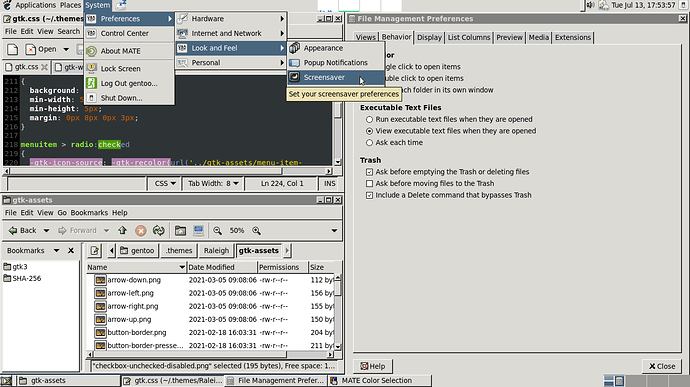Toggle Ask before emptying the Trash checkbox
Image resolution: width=690 pixels, height=387 pixels.
[x=369, y=172]
